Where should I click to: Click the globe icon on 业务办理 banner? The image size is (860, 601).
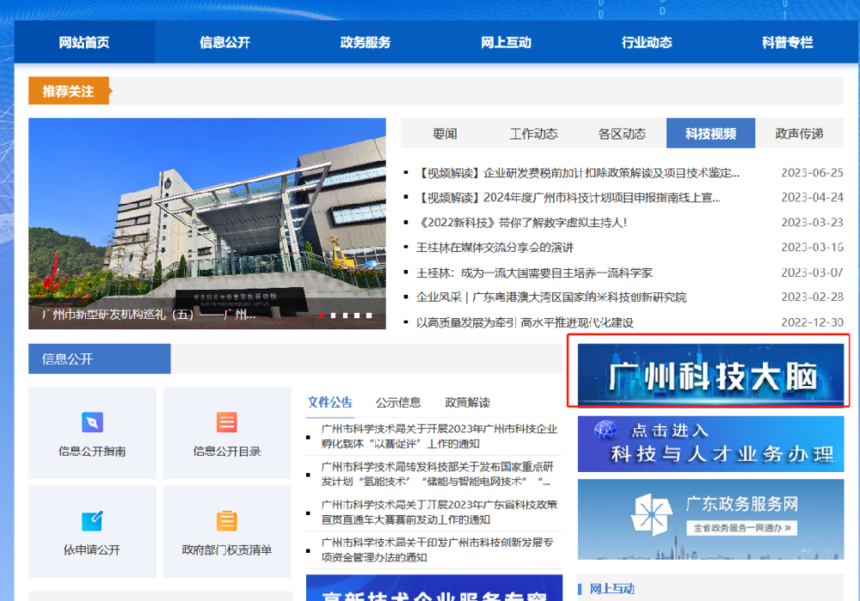(x=606, y=430)
